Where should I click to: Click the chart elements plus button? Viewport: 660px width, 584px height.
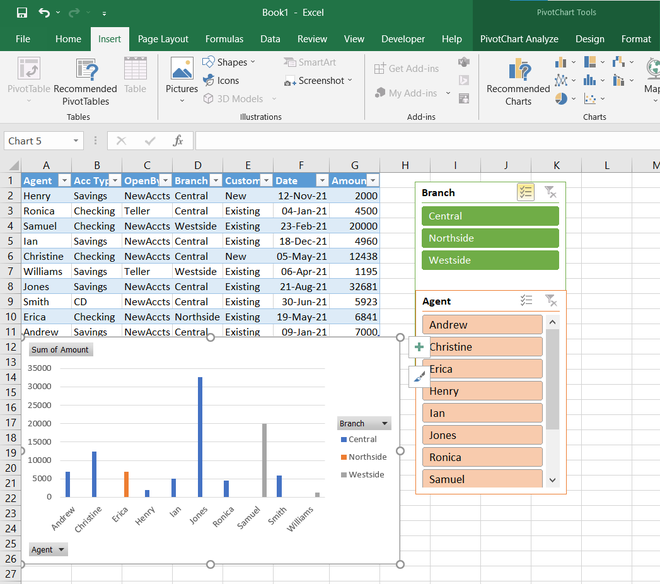(419, 347)
